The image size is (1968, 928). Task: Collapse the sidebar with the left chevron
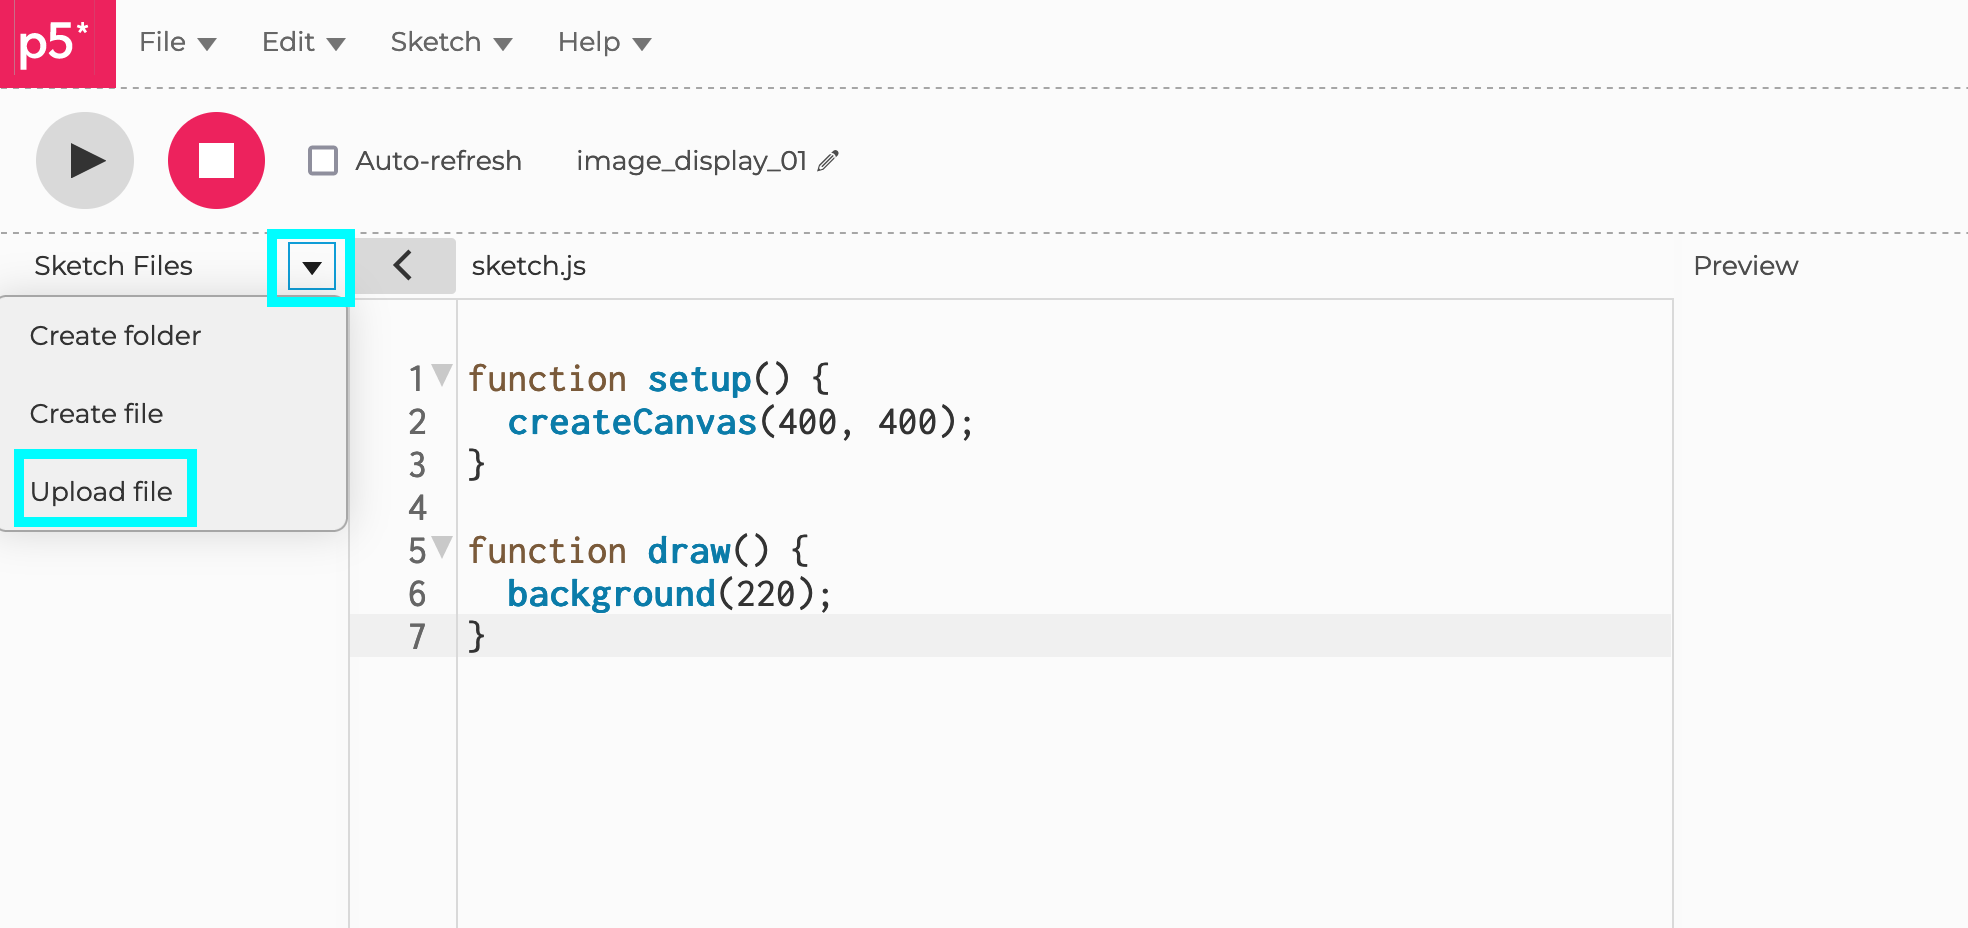coord(403,266)
